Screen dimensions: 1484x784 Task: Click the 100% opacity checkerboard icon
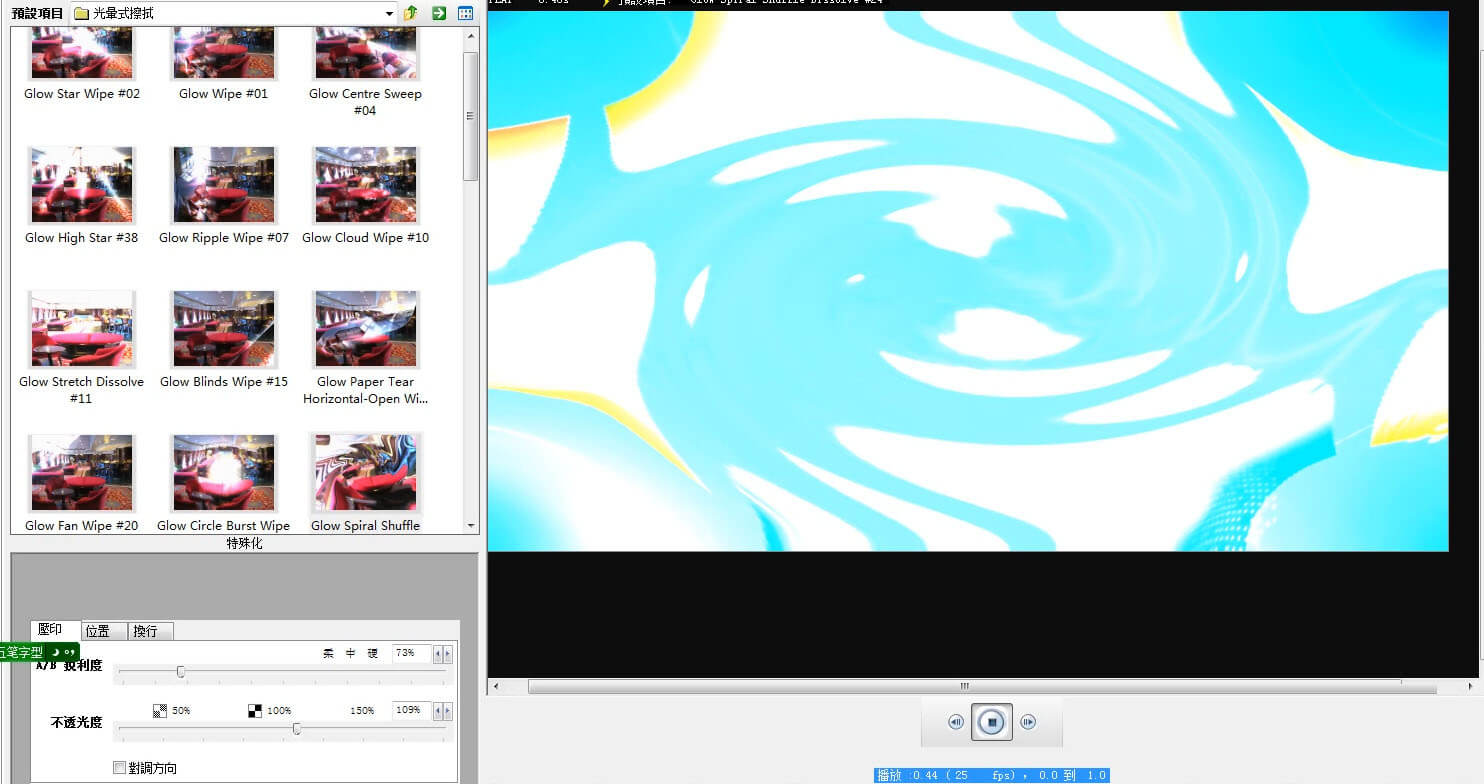pyautogui.click(x=255, y=711)
